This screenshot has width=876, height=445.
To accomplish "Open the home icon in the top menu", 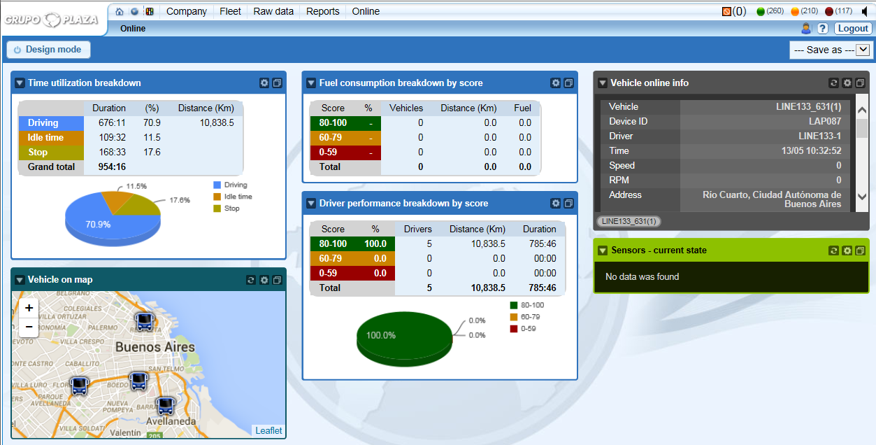I will coord(119,11).
